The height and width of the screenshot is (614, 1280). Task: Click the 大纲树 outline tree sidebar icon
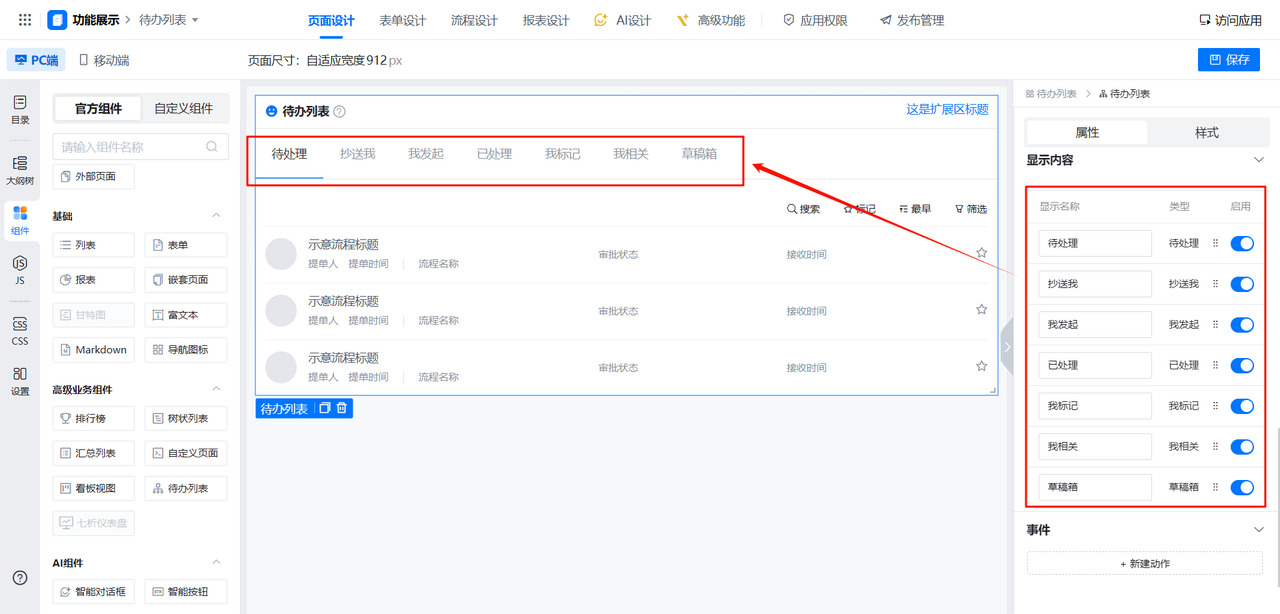pyautogui.click(x=20, y=170)
